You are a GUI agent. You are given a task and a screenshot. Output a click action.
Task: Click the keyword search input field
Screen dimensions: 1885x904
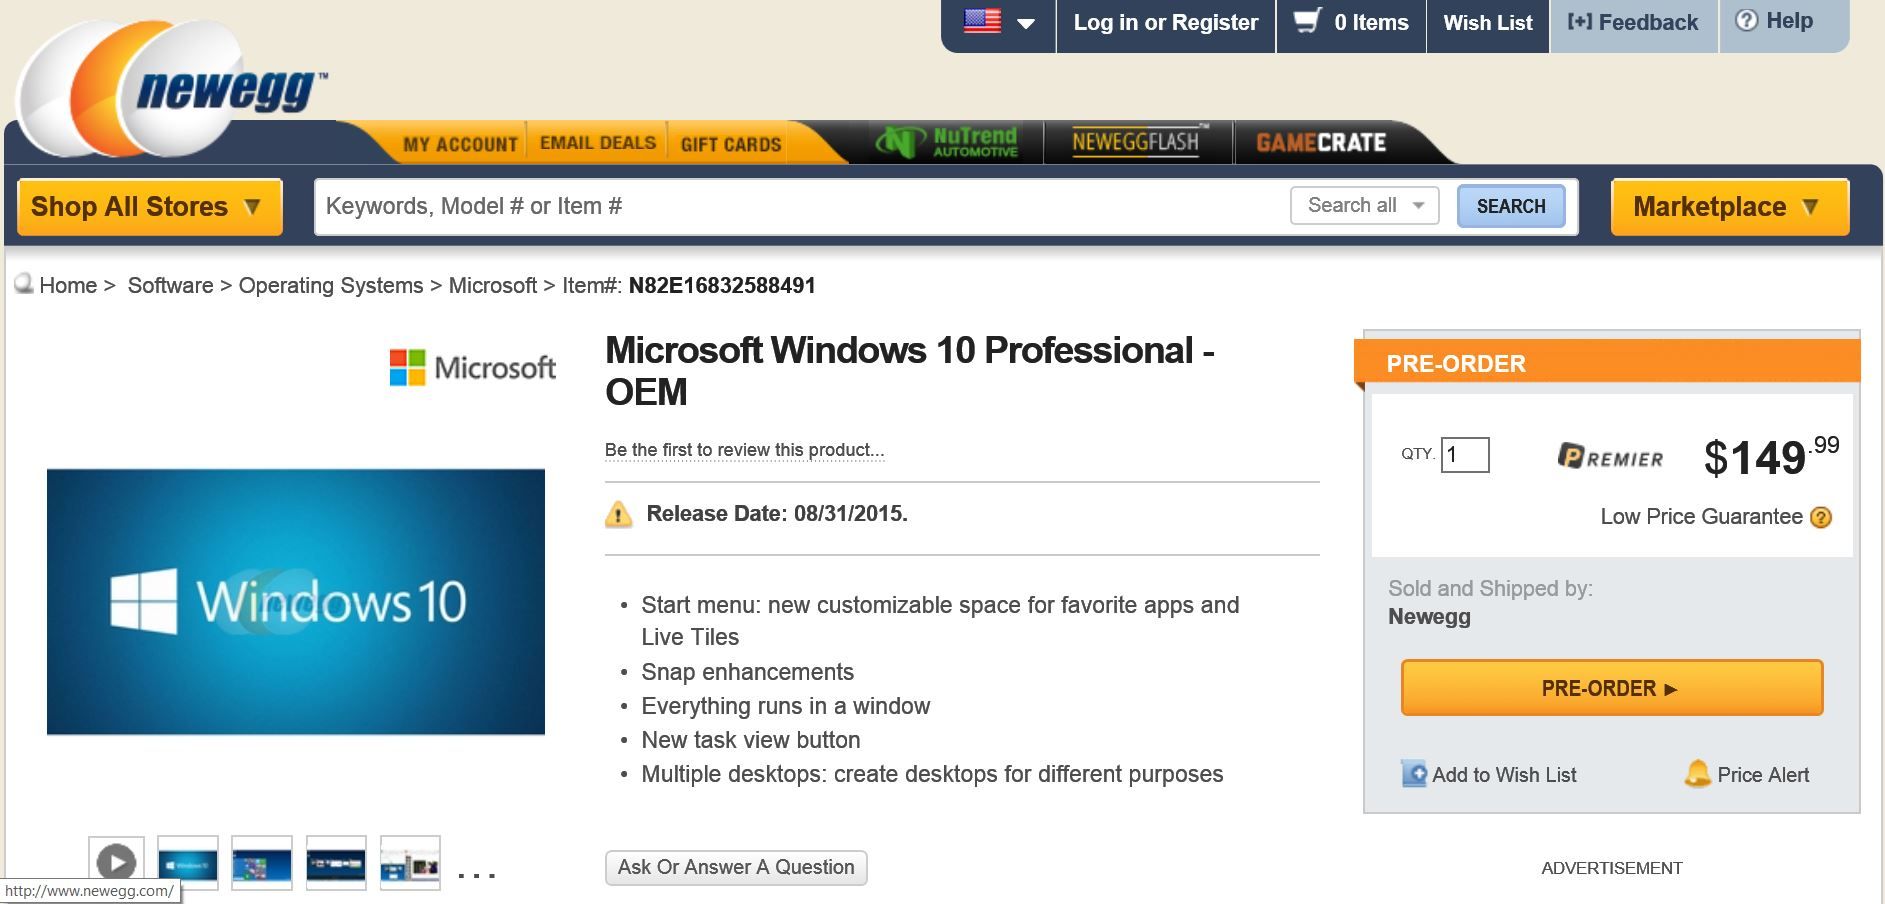[800, 206]
